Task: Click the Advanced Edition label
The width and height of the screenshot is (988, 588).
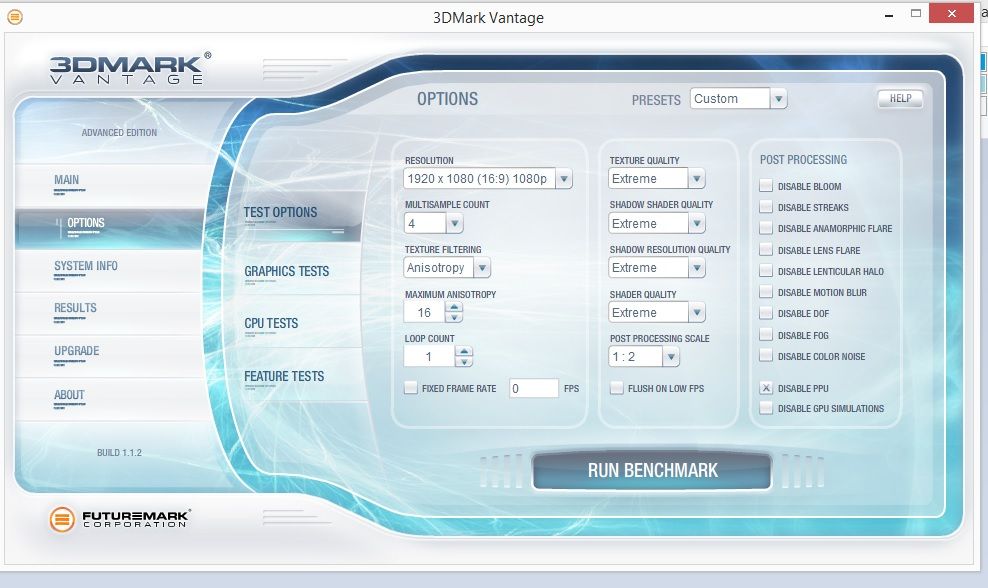Action: tap(119, 132)
